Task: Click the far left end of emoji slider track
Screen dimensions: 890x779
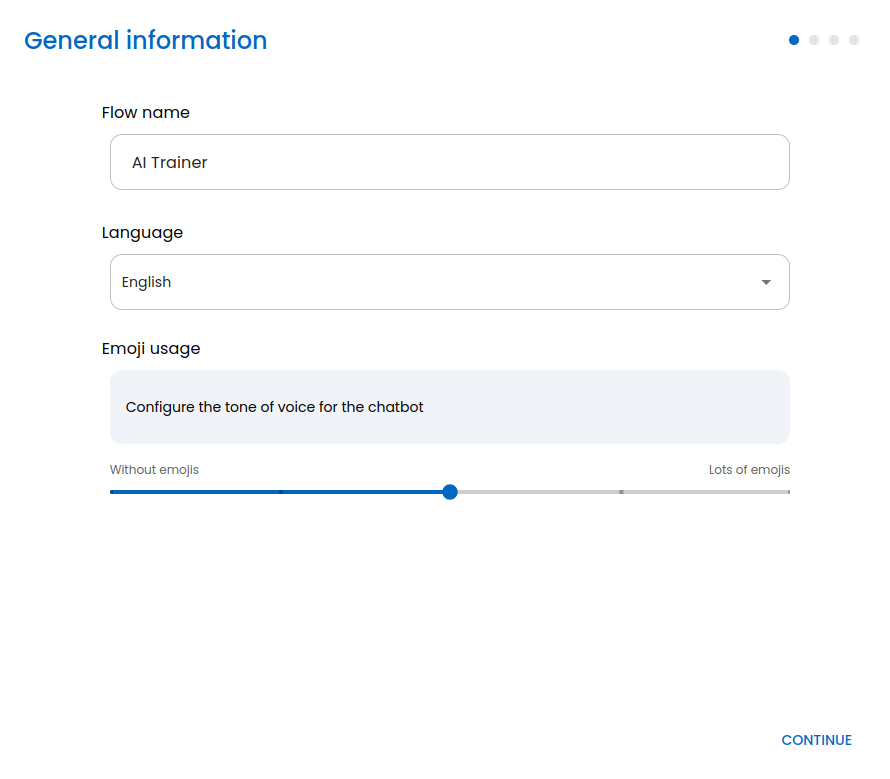Action: (x=112, y=492)
